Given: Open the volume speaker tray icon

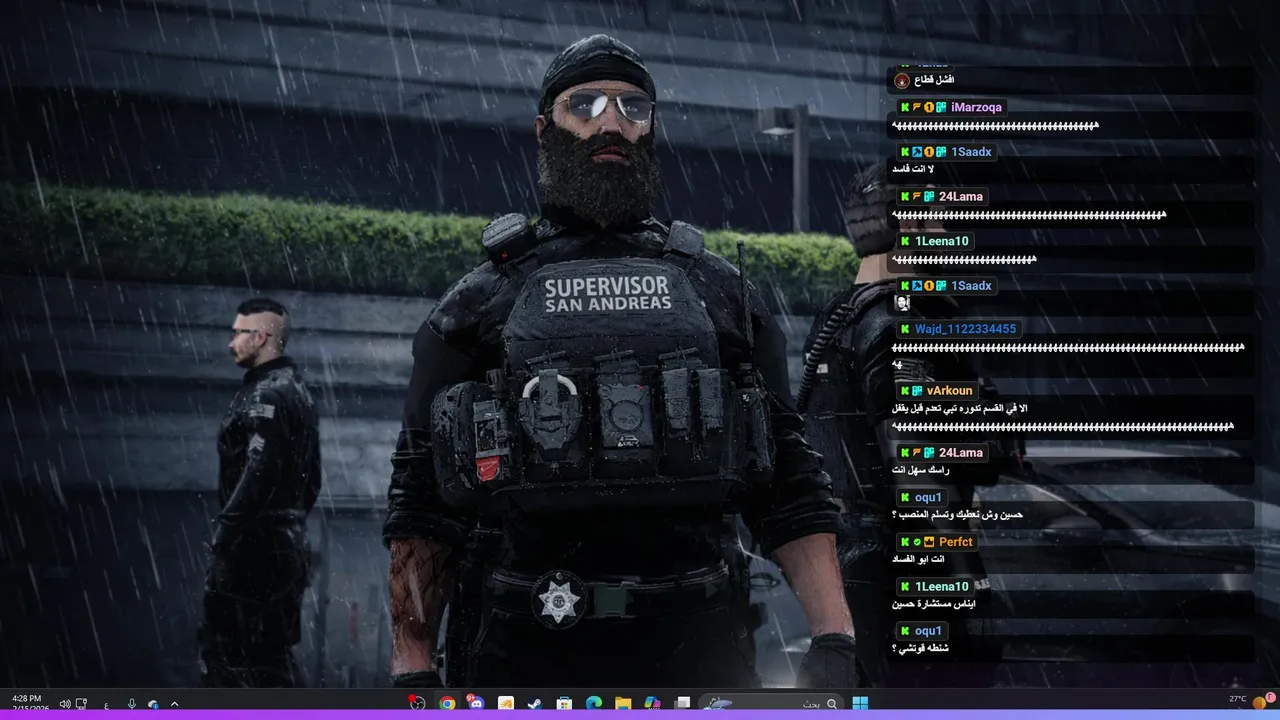Looking at the screenshot, I should pos(65,704).
